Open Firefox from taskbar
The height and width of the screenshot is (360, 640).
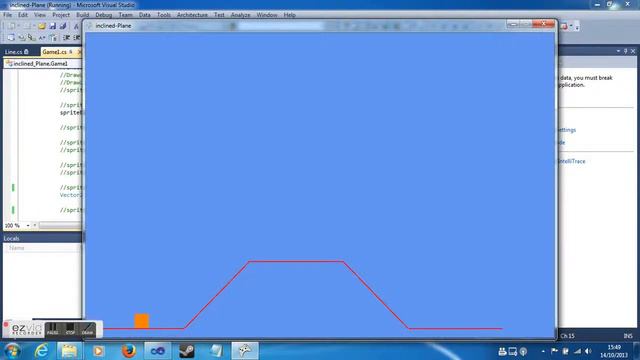tap(128, 351)
